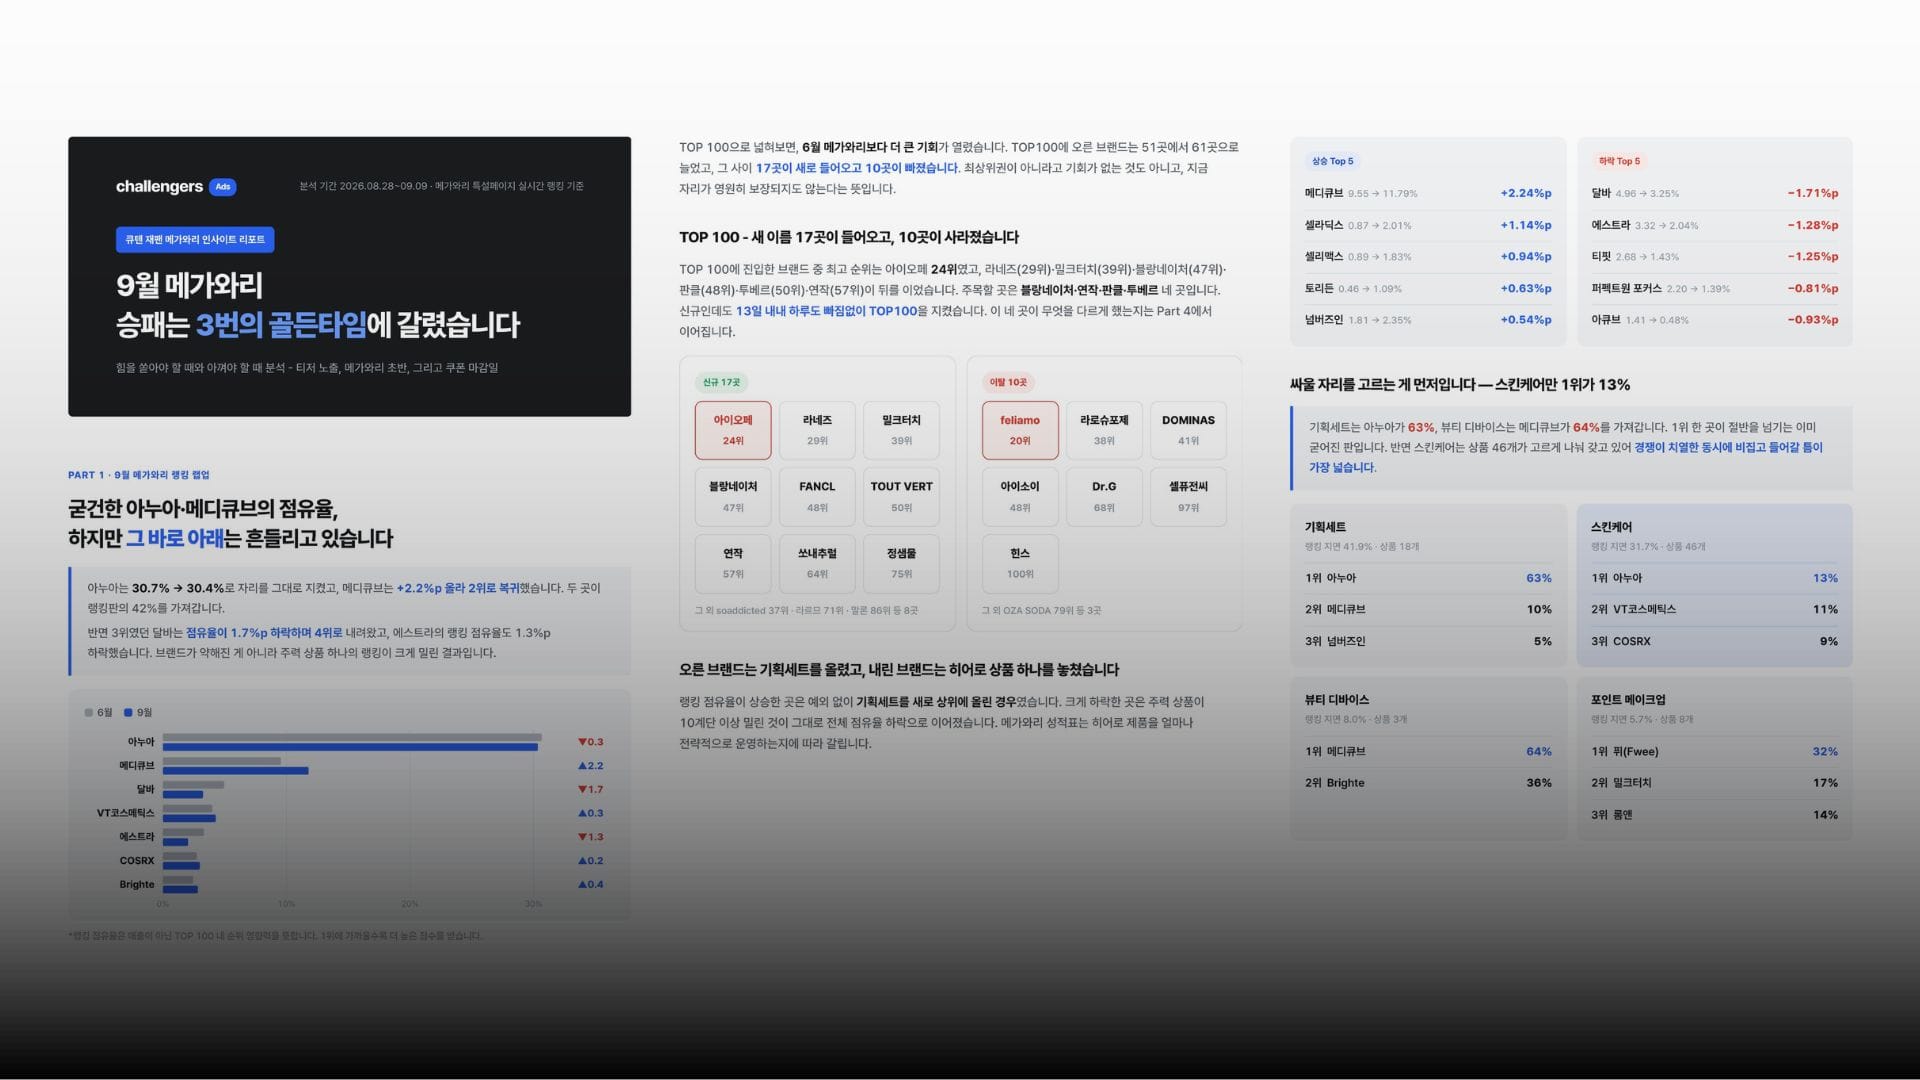The width and height of the screenshot is (1920, 1080).
Task: Click the blue '큐텐 재팬 메가와리 인사이트 리포트' tag
Action: 195,240
